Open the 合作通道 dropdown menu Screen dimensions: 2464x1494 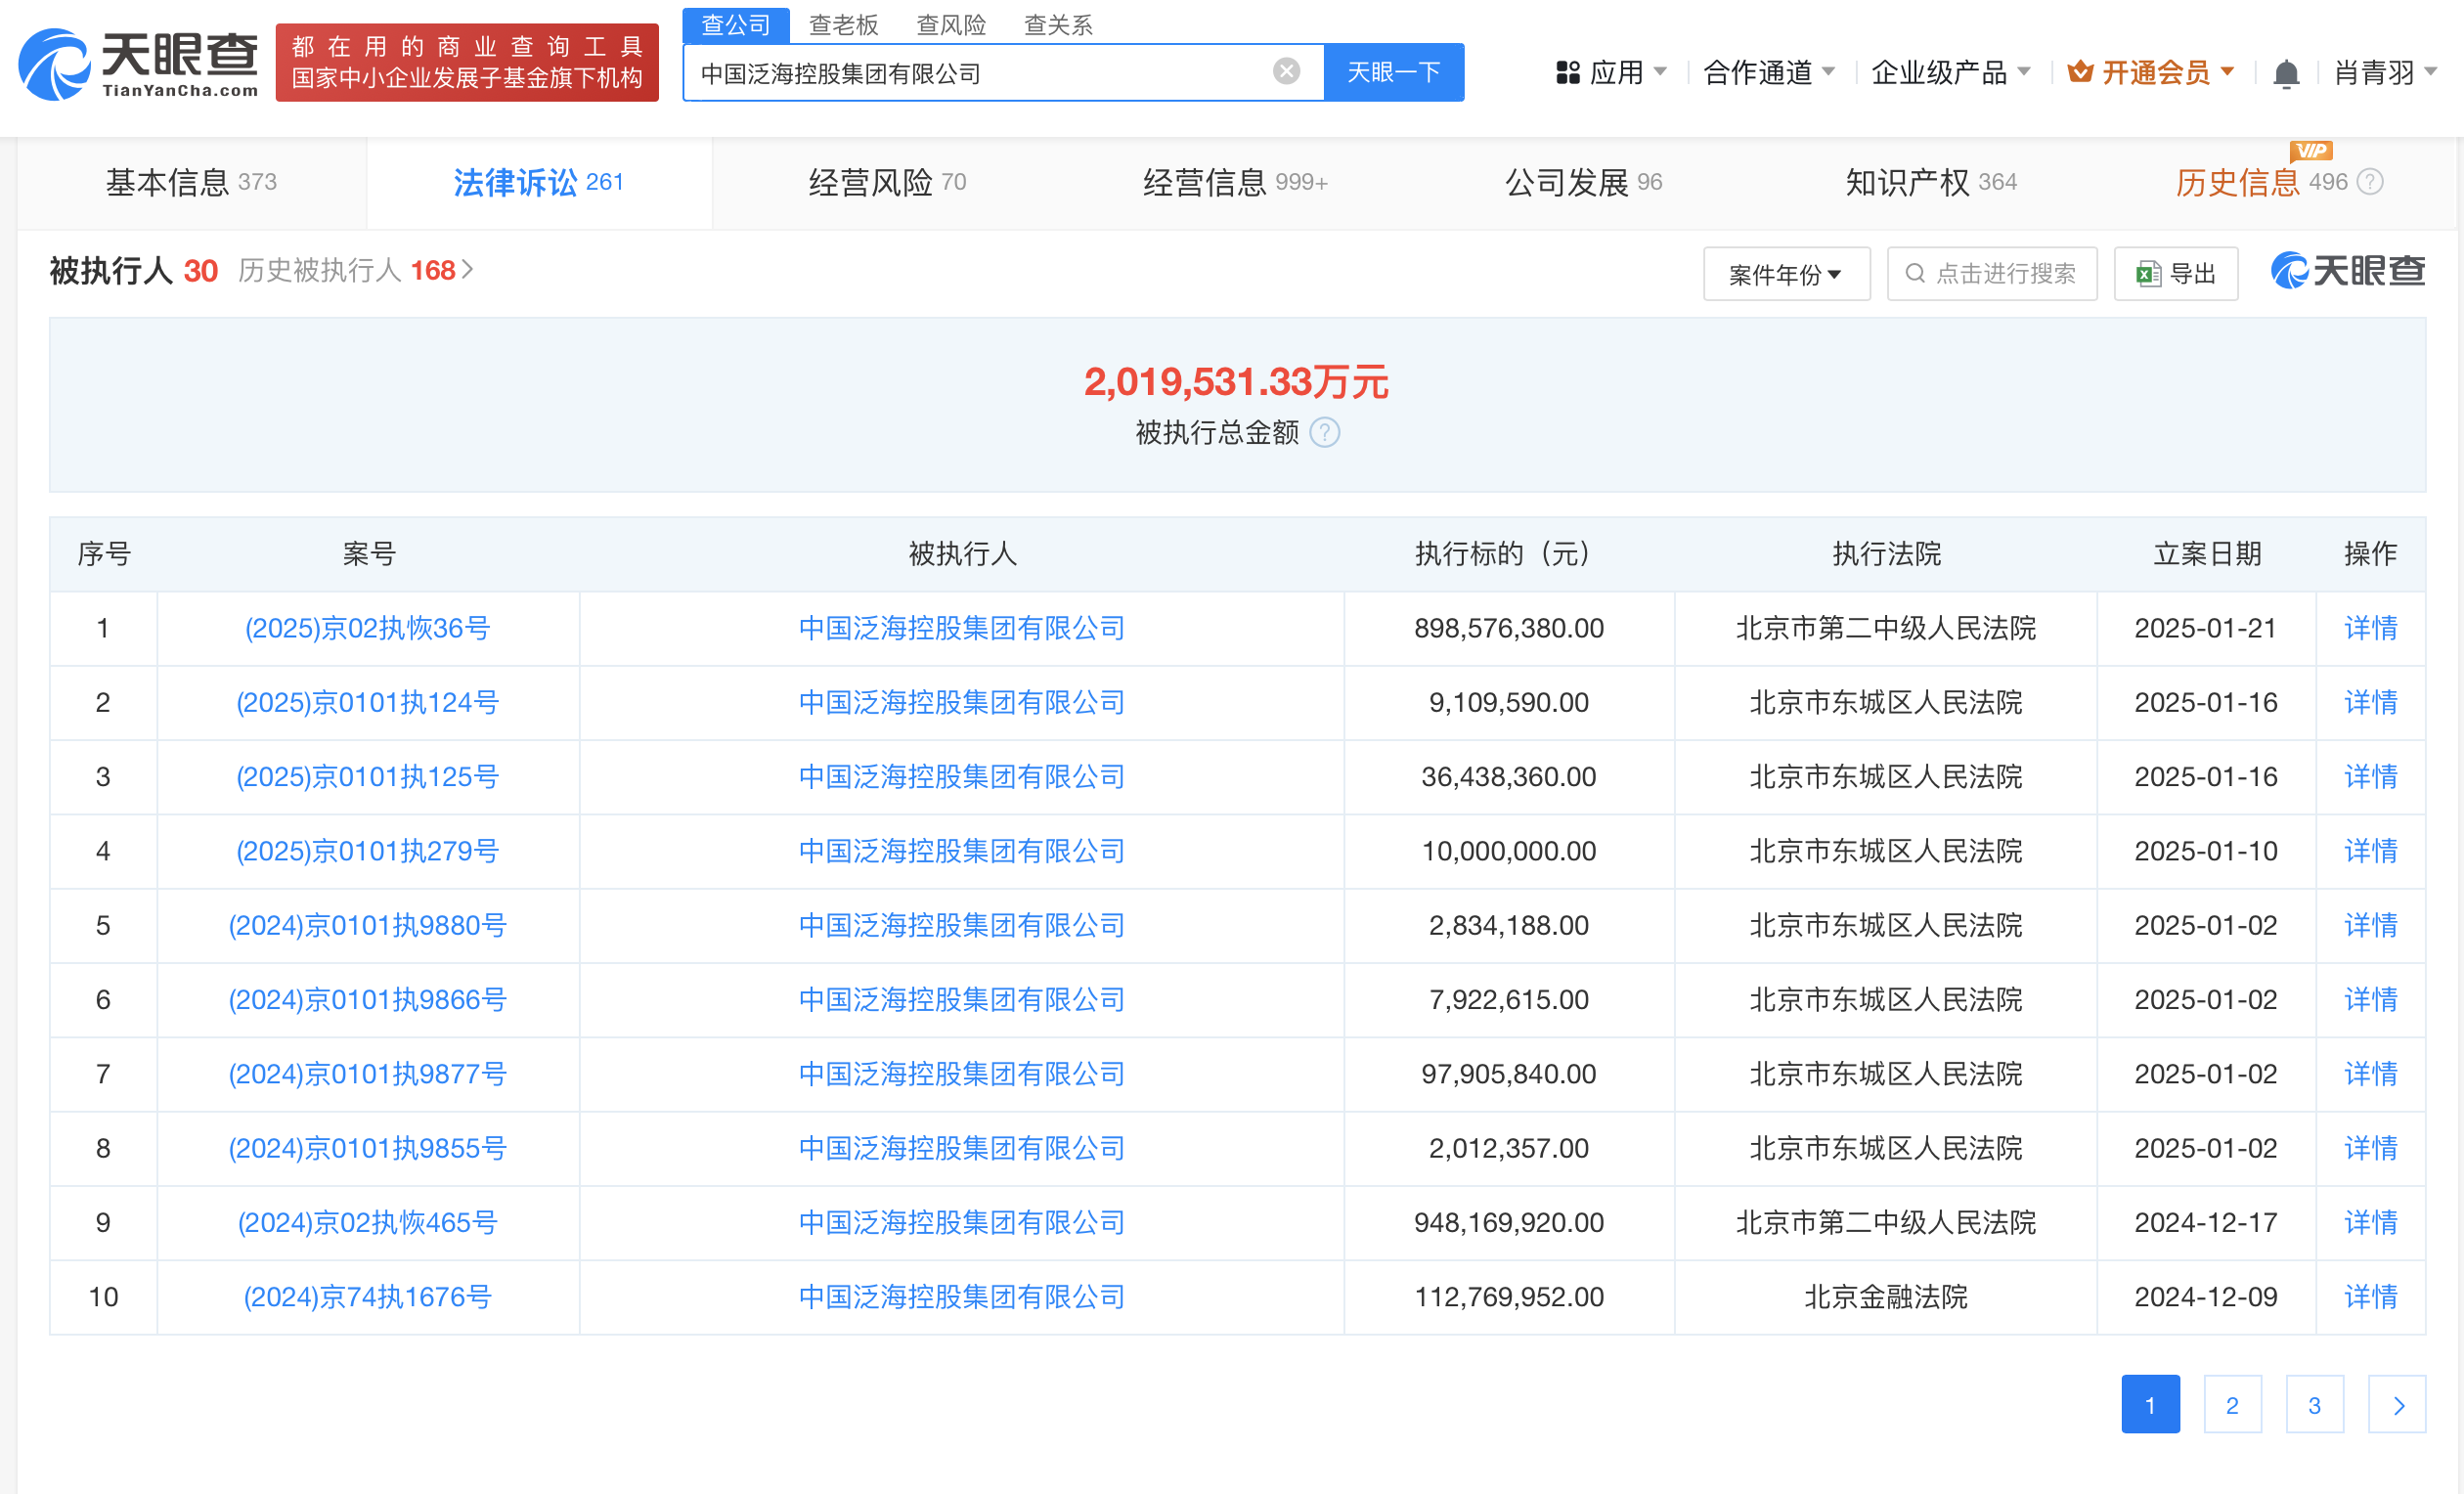point(1768,73)
